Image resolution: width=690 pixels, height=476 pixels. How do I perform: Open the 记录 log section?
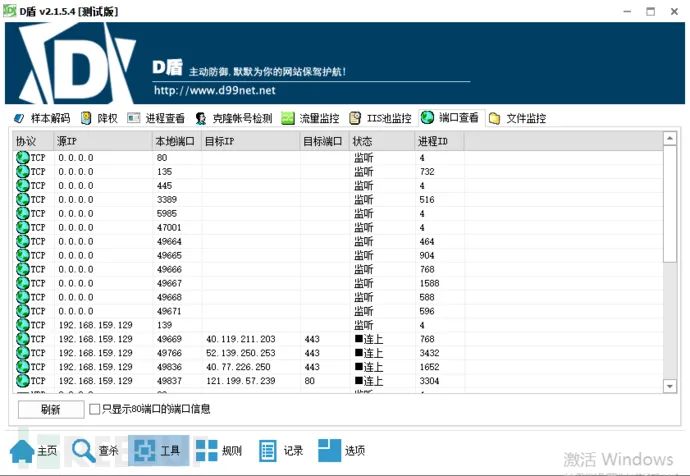pos(281,450)
